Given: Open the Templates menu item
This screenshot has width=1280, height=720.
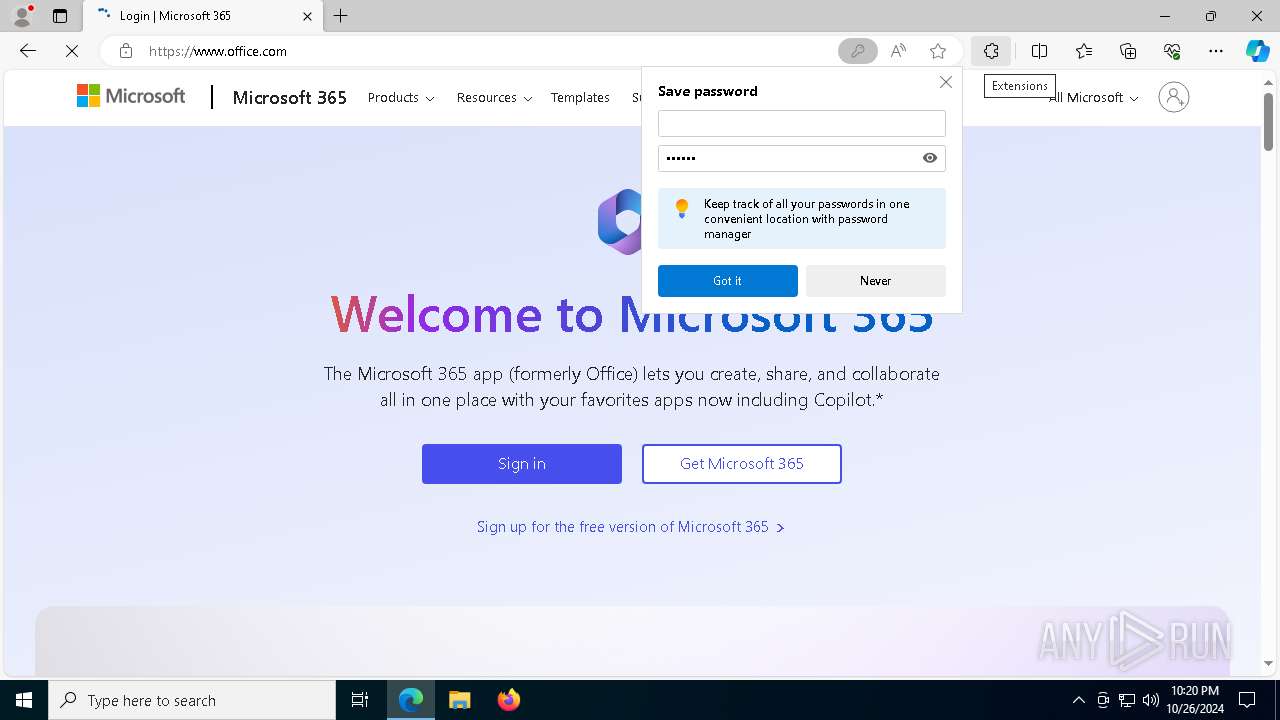Looking at the screenshot, I should [580, 97].
